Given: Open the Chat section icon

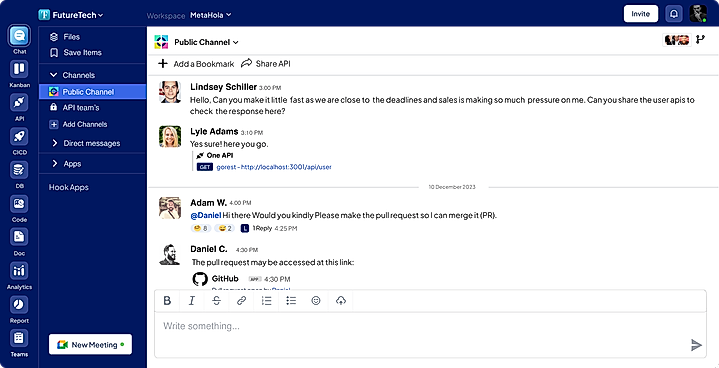Looking at the screenshot, I should coord(19,35).
